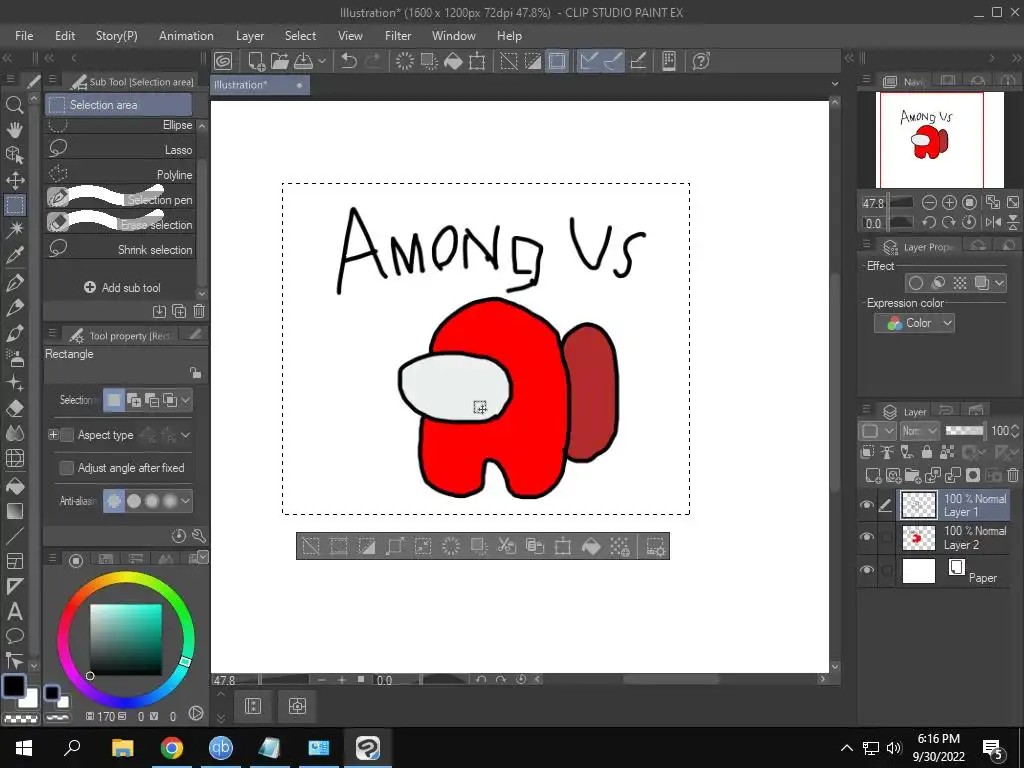Image resolution: width=1024 pixels, height=768 pixels.
Task: Open the Expression color dropdown
Action: coord(914,323)
